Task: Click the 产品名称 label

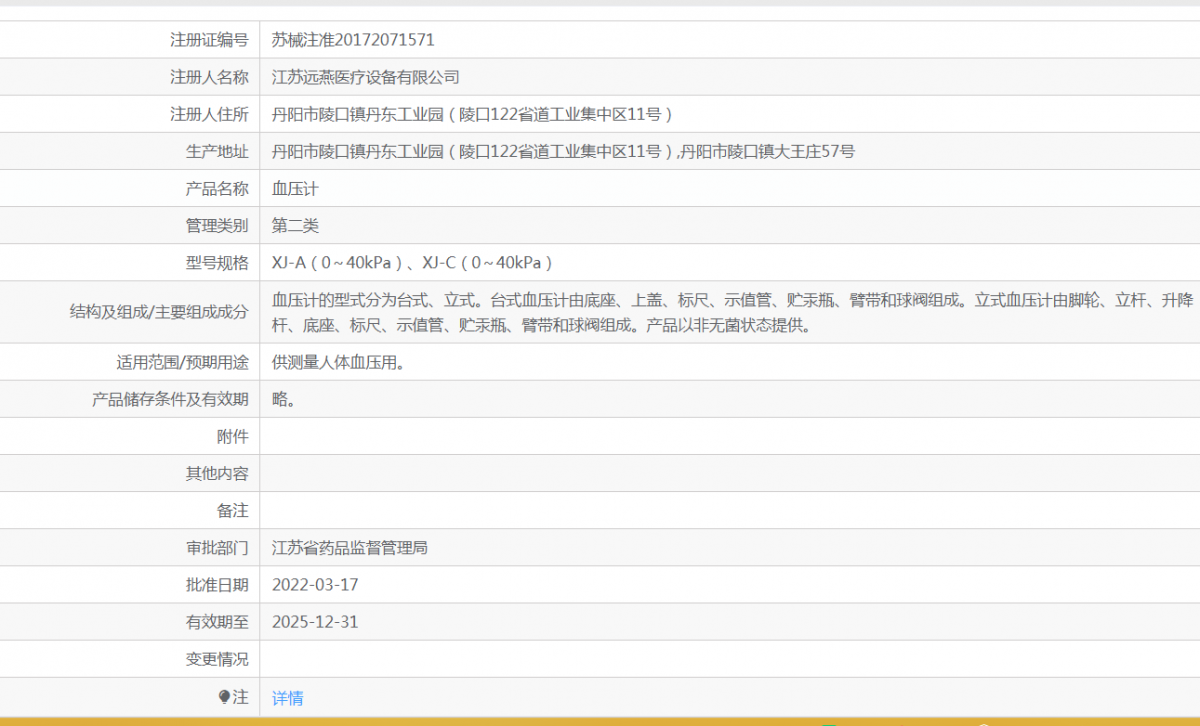Action: click(x=217, y=188)
